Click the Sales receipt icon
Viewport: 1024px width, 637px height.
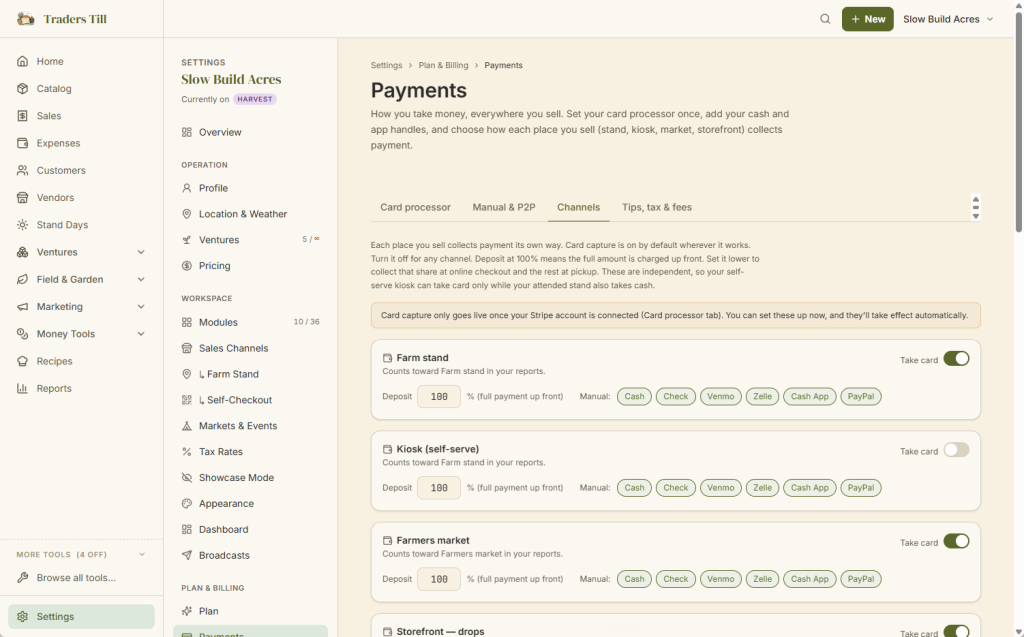click(x=22, y=116)
